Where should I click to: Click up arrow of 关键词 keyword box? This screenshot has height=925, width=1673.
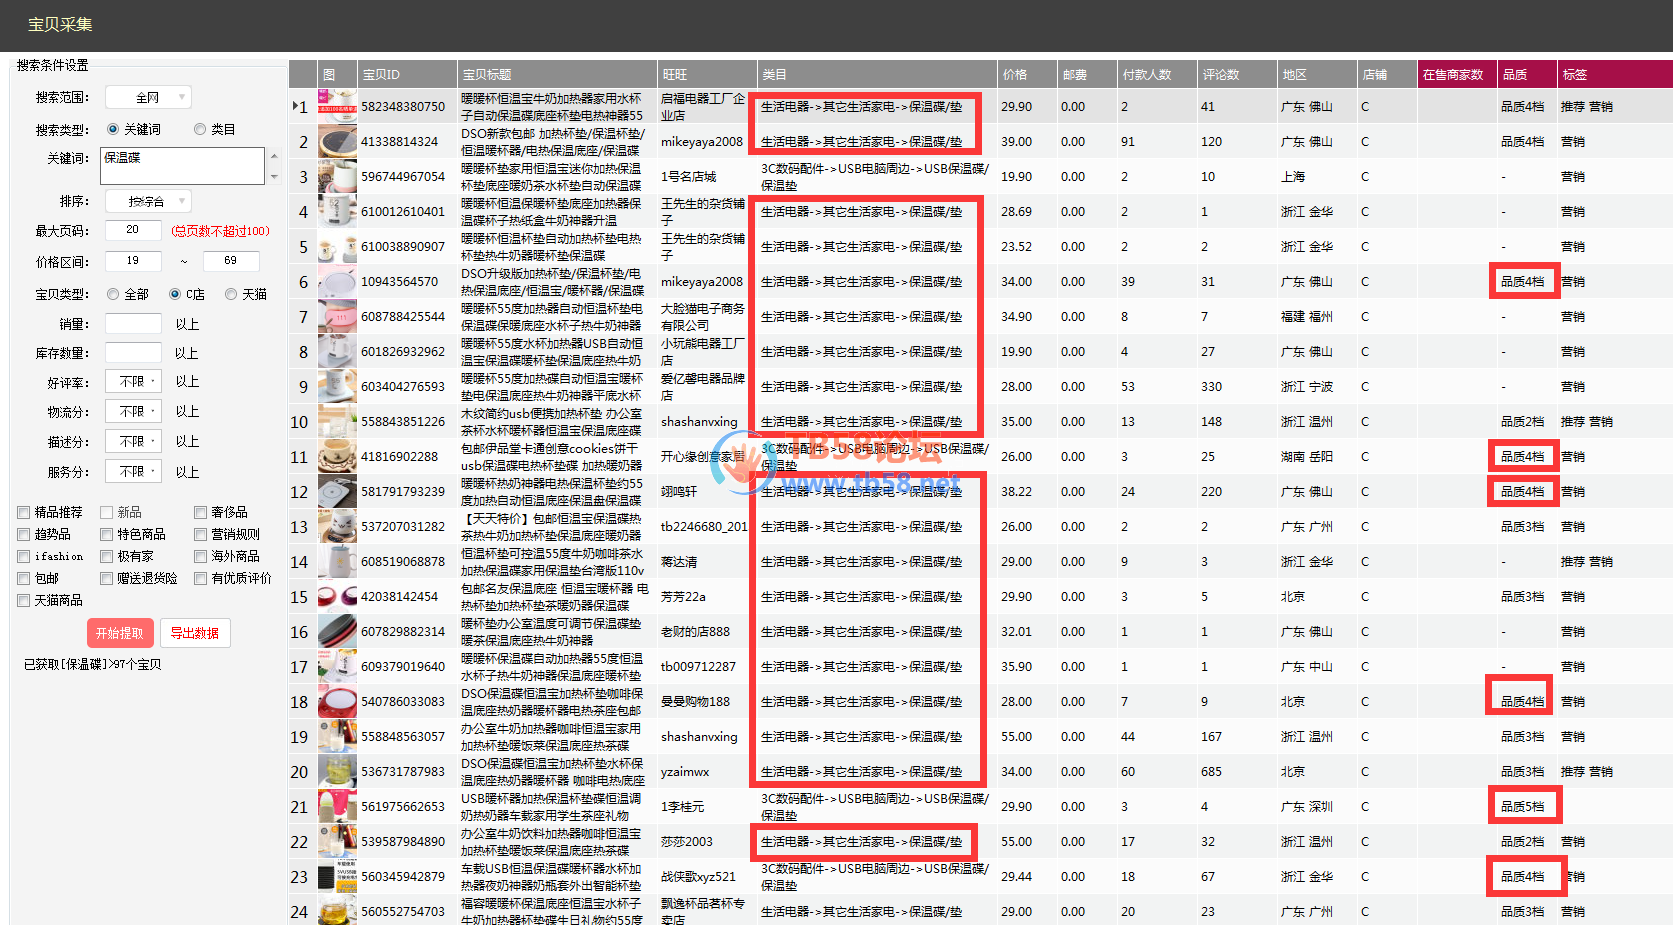[x=274, y=155]
